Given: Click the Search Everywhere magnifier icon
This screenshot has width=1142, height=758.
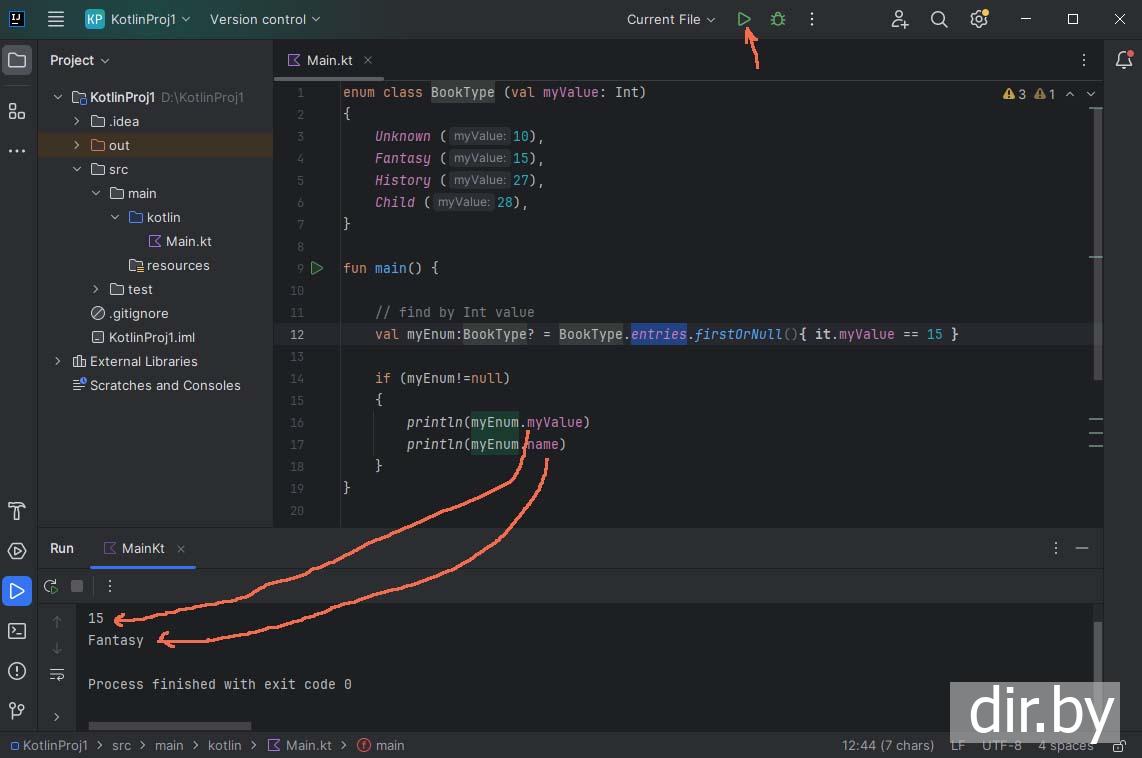Looking at the screenshot, I should pos(939,19).
